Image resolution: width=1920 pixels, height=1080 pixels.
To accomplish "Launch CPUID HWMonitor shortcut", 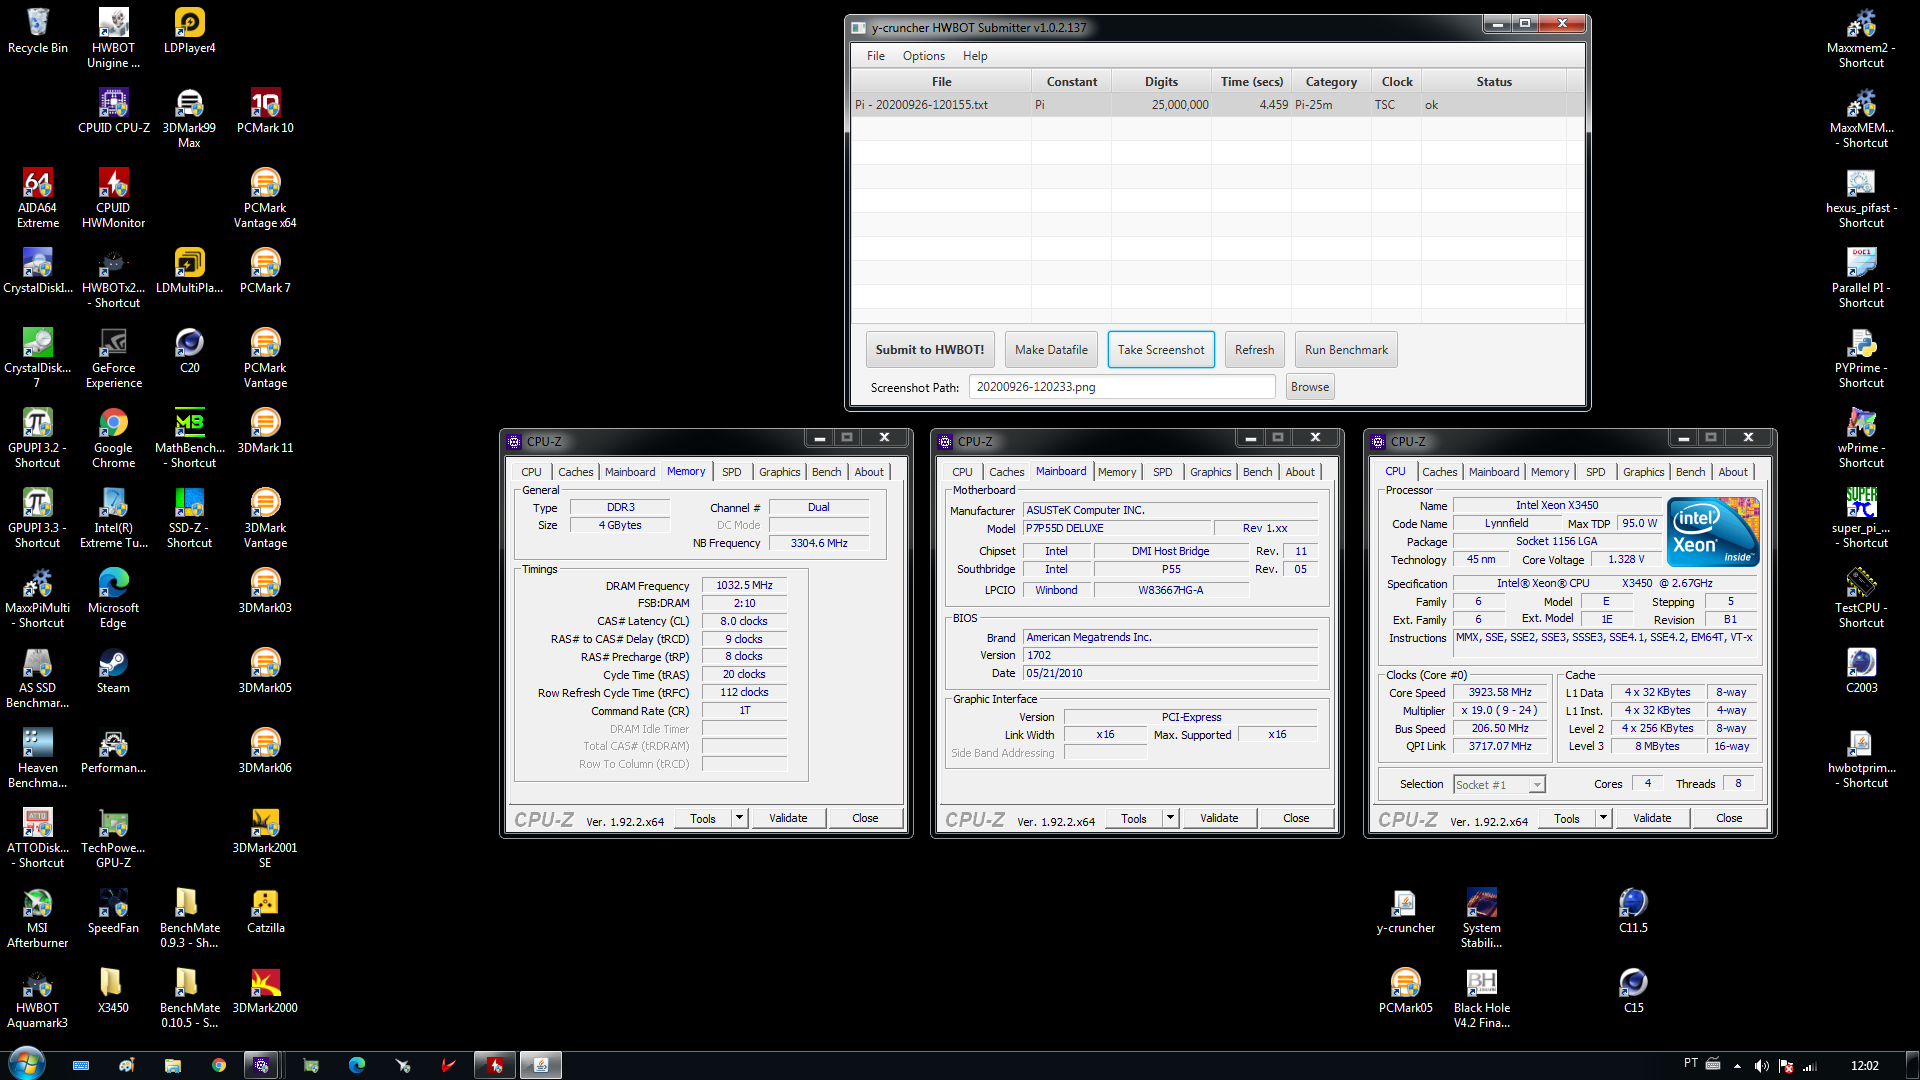I will click(114, 198).
